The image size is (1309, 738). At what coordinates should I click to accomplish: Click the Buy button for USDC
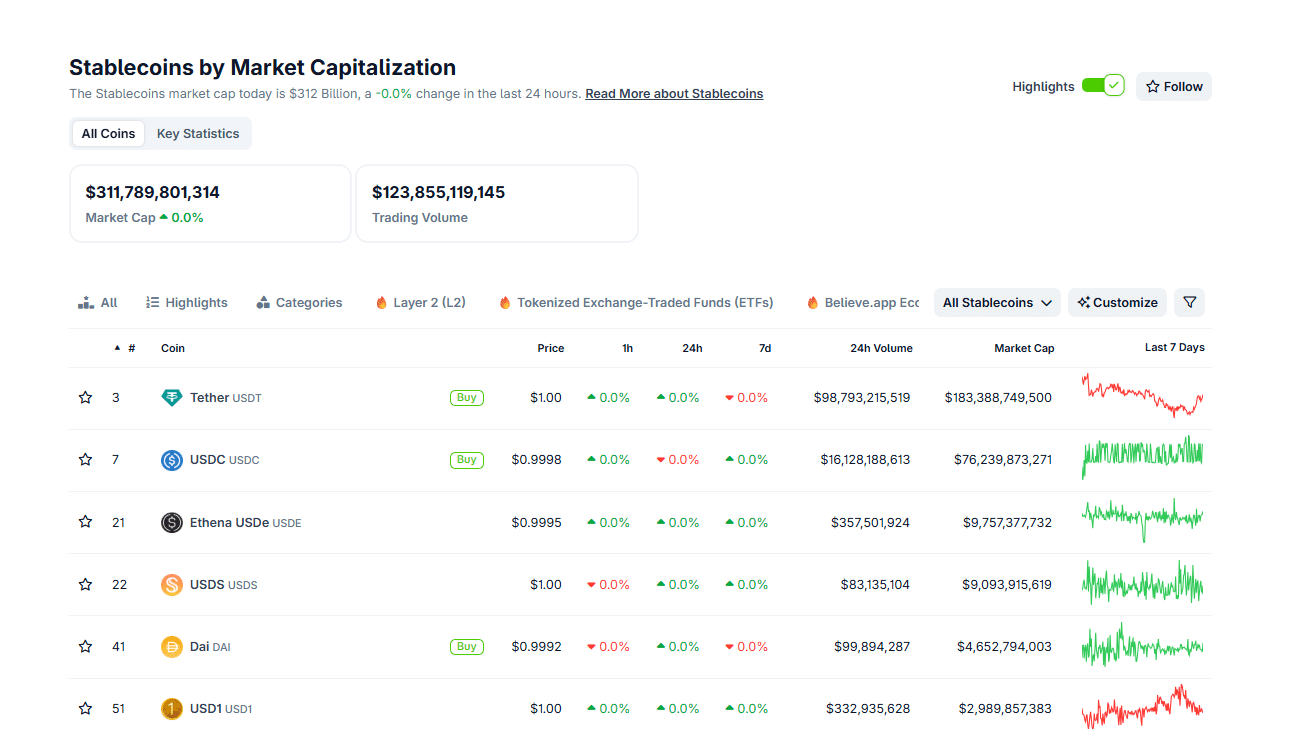[466, 459]
